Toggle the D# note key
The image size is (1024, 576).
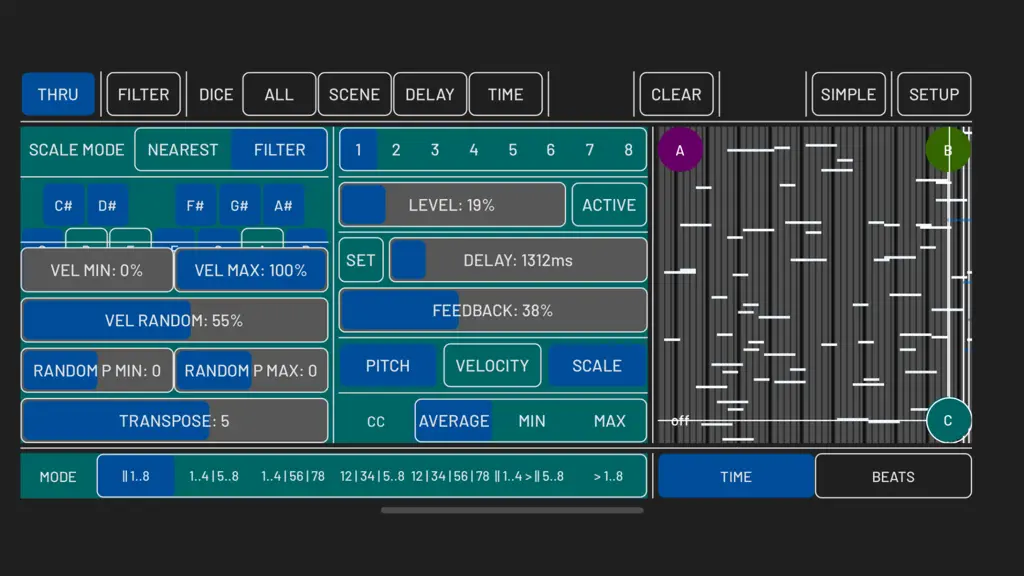click(107, 206)
